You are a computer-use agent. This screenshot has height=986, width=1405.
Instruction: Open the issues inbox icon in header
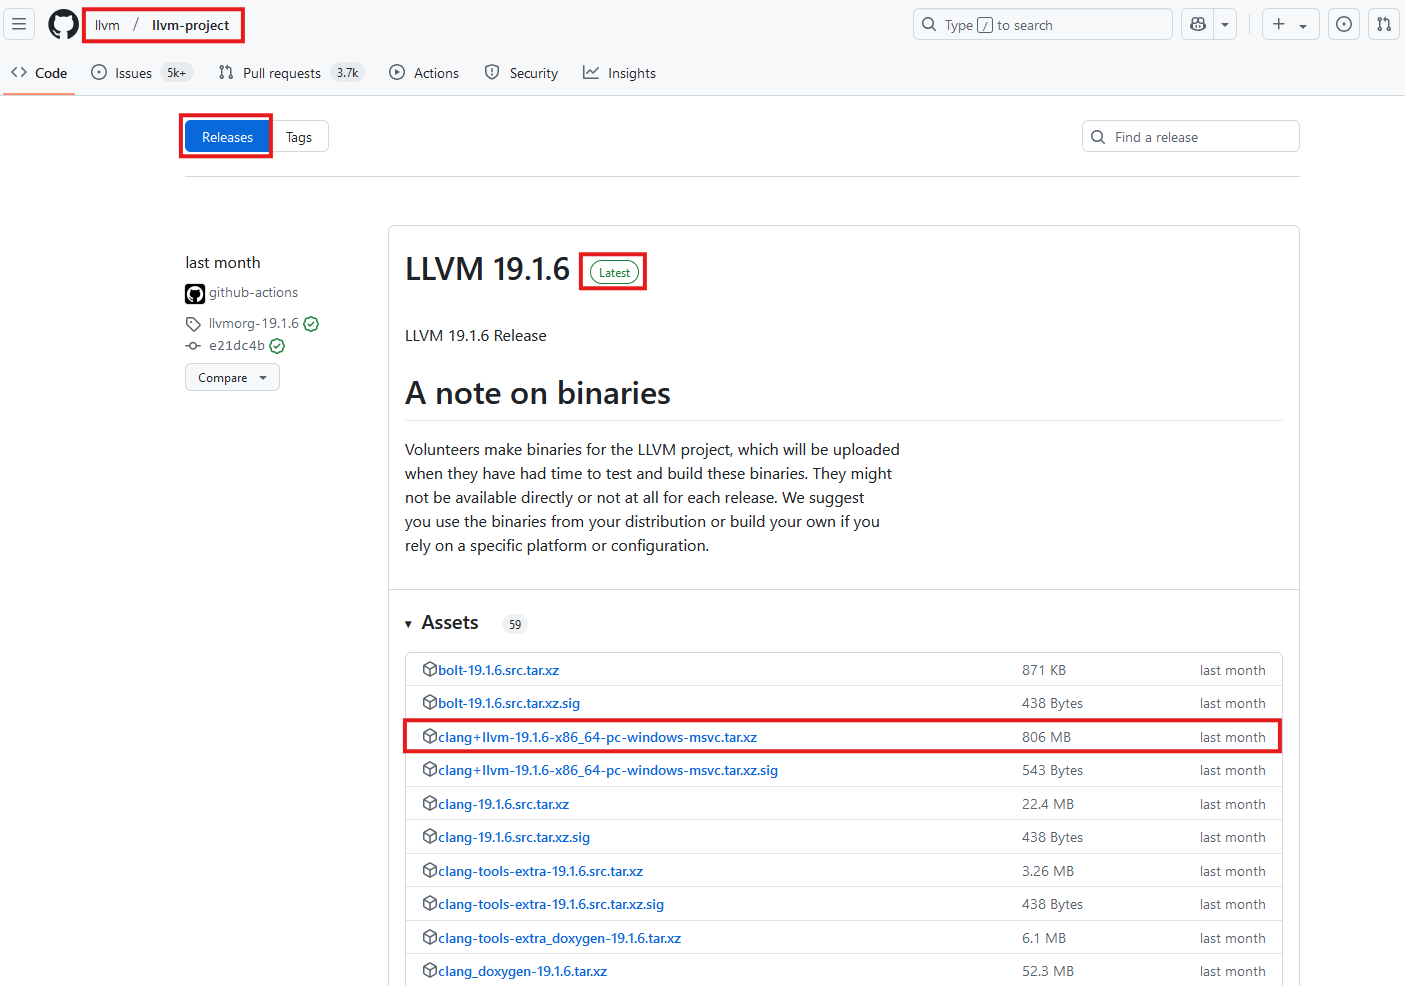point(1343,24)
